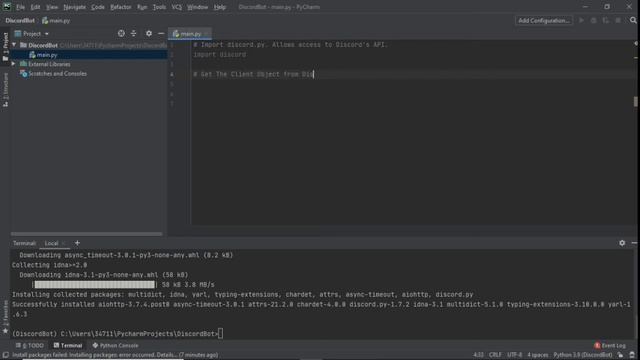640x360 pixels.
Task: Click the tool window quick-access icon in status bar
Action: coord(6,355)
